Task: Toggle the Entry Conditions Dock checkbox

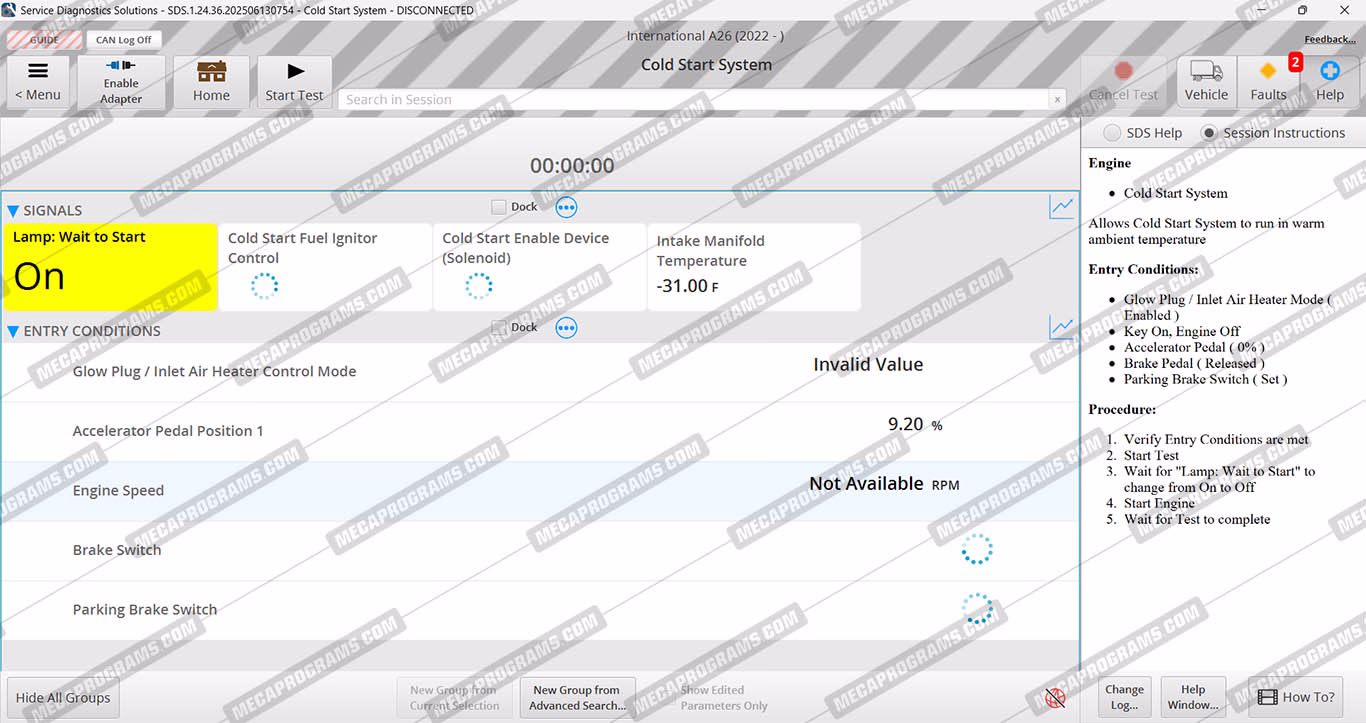Action: [498, 327]
